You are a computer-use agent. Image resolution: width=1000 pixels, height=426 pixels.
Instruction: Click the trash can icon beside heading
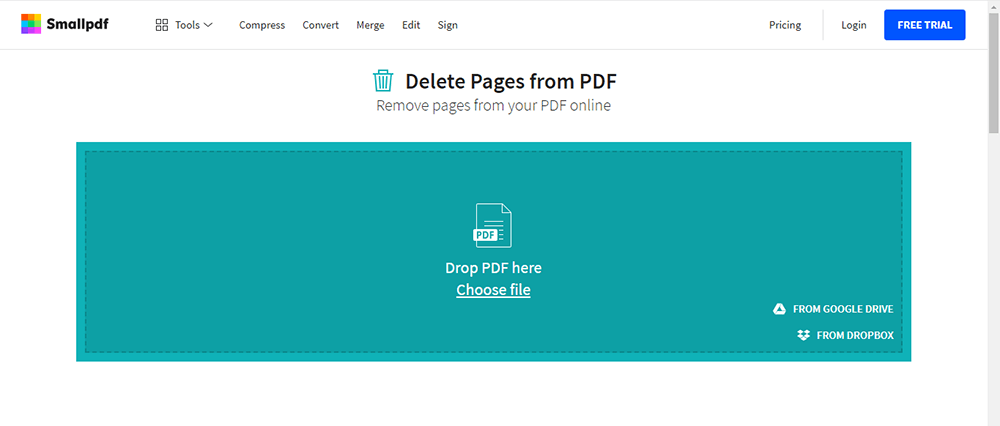[x=383, y=81]
